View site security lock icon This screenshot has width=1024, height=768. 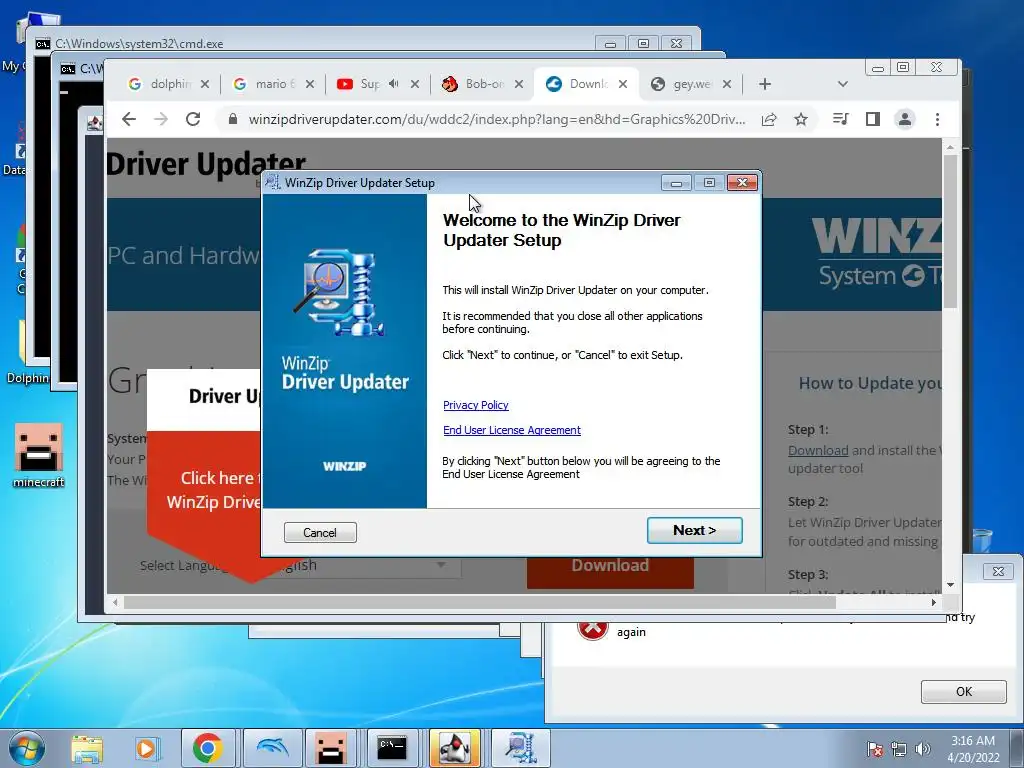232,119
